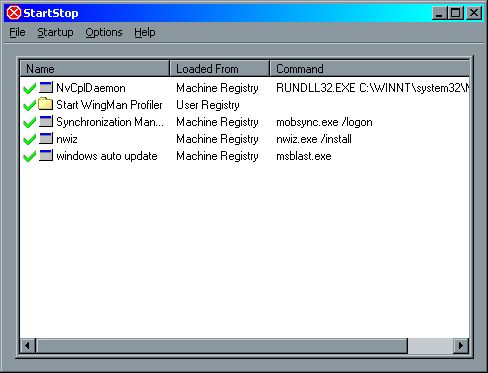The height and width of the screenshot is (373, 488).
Task: Click Machine Registry in the Synchronization Man... row
Action: [x=217, y=122]
